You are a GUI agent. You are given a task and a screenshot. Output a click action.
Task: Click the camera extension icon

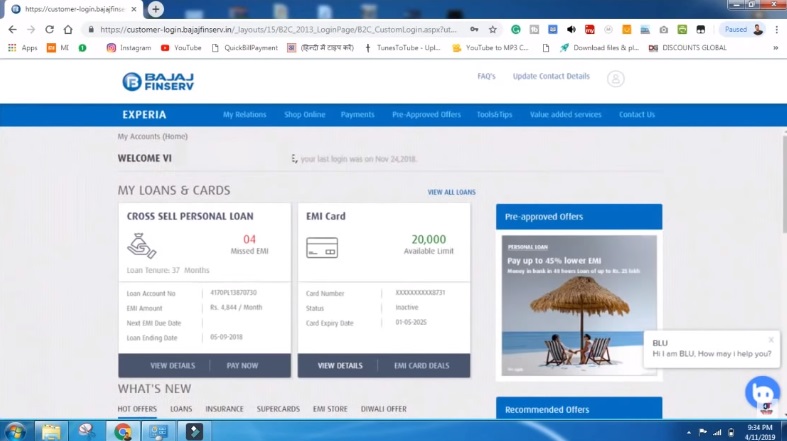pyautogui.click(x=664, y=30)
